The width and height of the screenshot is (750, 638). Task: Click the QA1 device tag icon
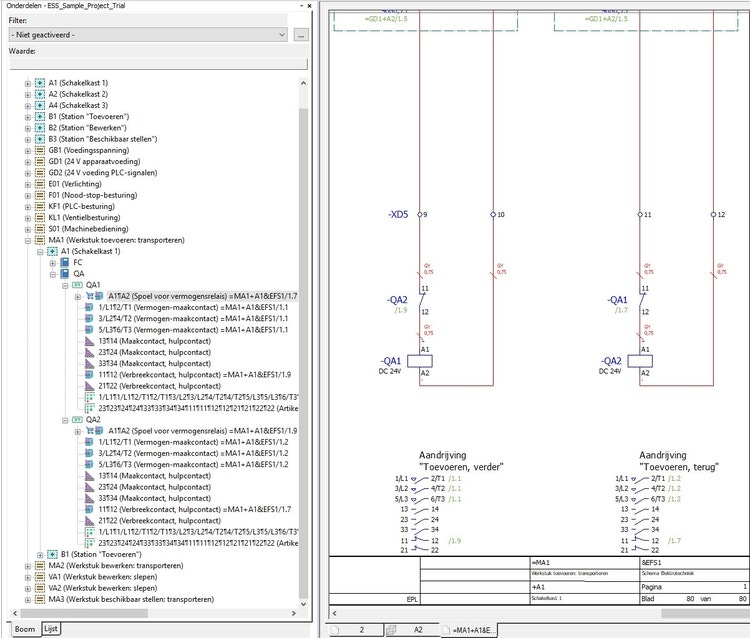pyautogui.click(x=78, y=285)
